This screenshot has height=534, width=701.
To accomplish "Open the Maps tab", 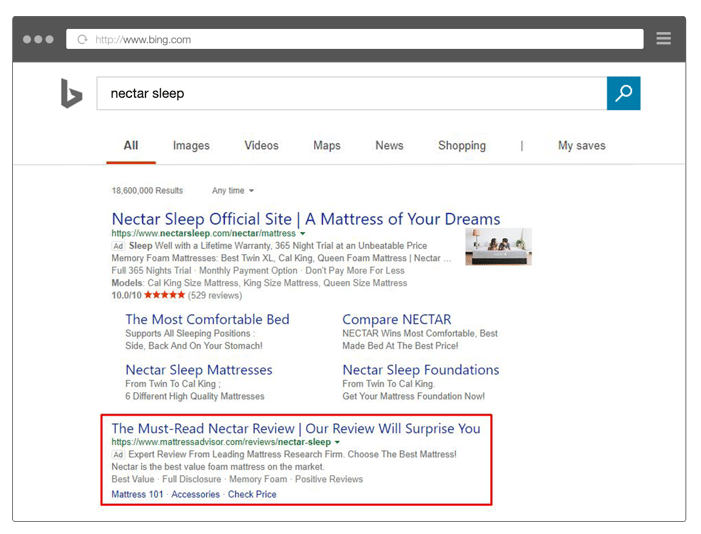I will [327, 146].
